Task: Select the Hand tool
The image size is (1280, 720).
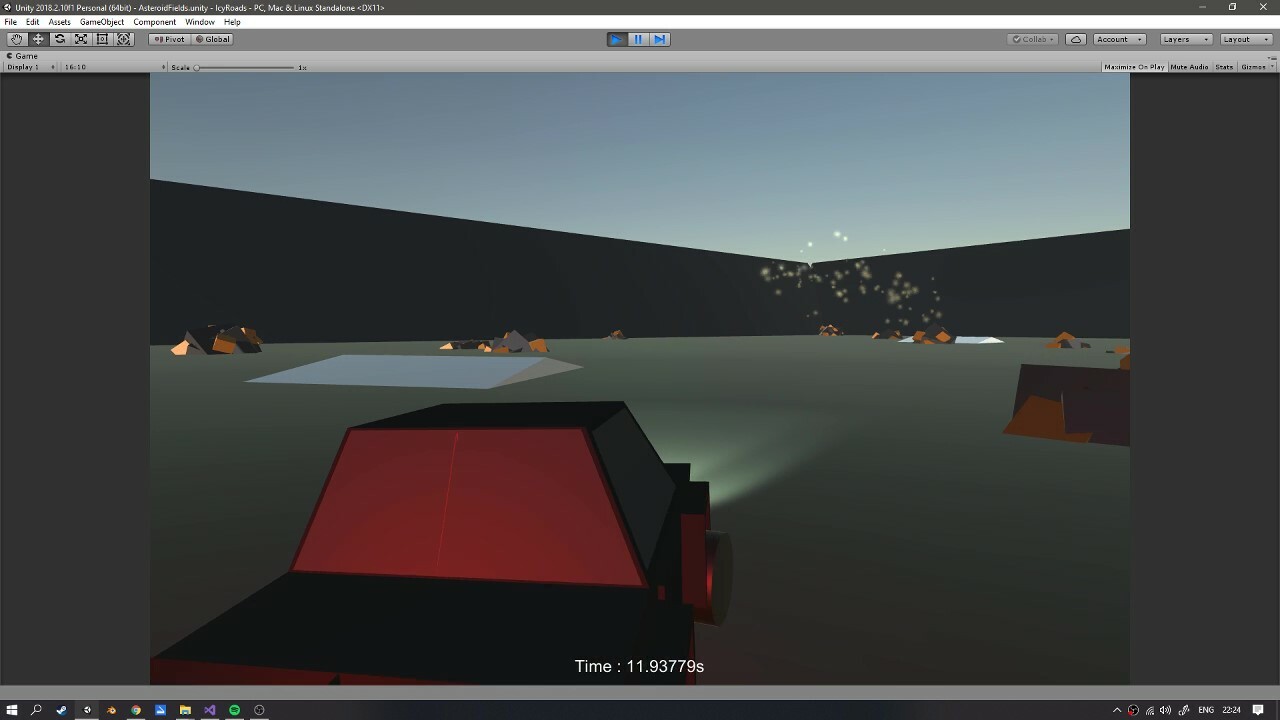Action: pos(16,39)
